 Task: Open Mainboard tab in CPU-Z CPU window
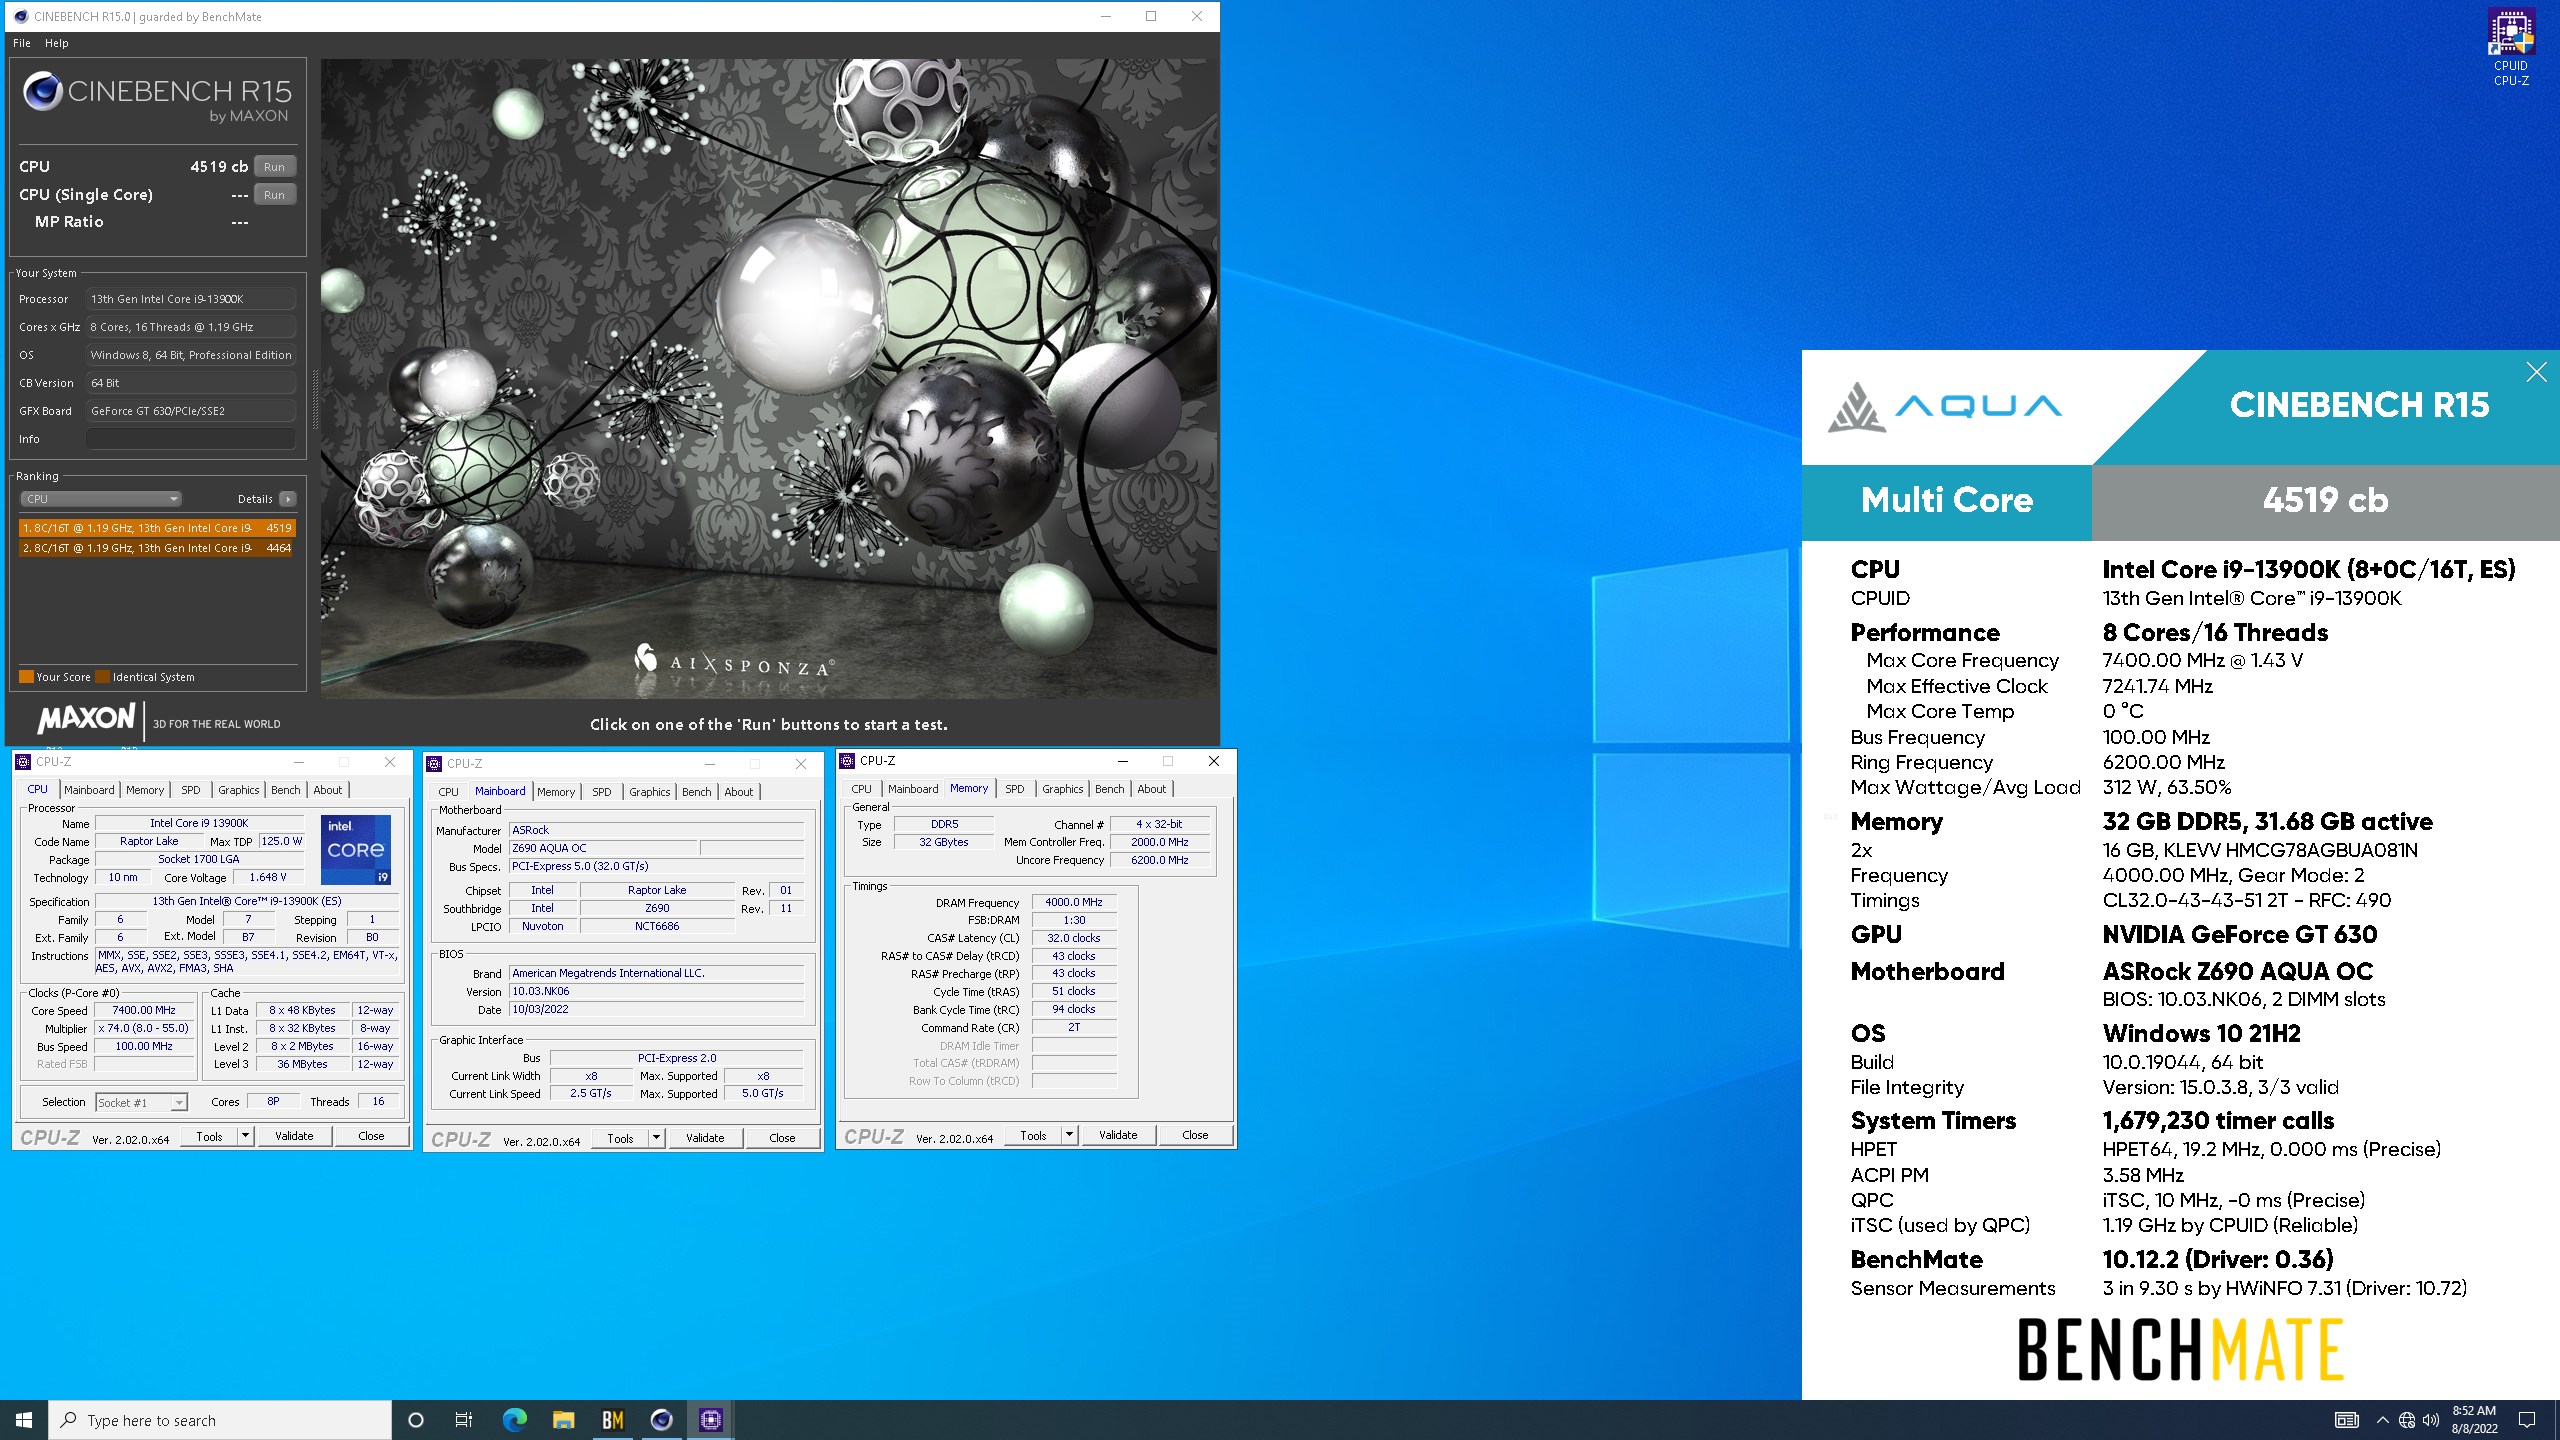pyautogui.click(x=89, y=790)
